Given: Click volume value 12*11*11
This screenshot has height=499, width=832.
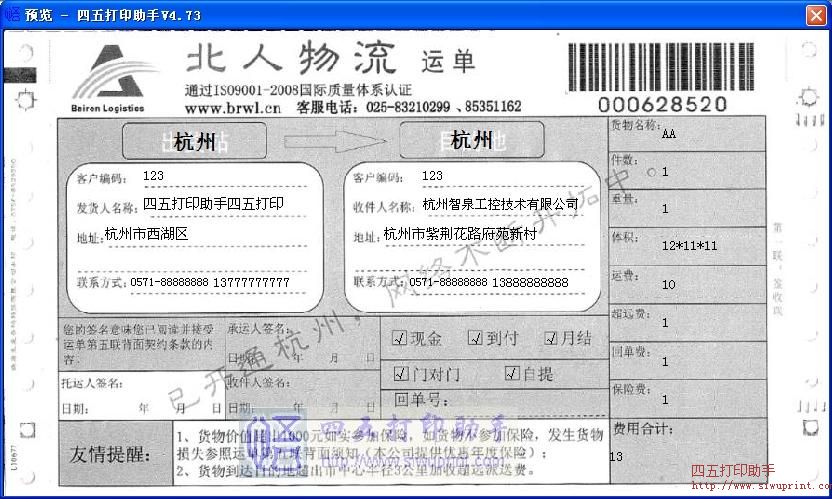Looking at the screenshot, I should click(690, 246).
